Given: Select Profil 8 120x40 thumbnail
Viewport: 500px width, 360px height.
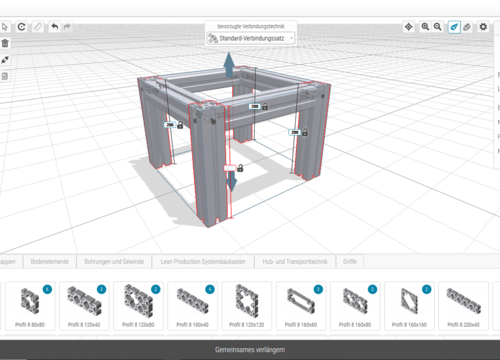Looking at the screenshot, I should click(84, 306).
